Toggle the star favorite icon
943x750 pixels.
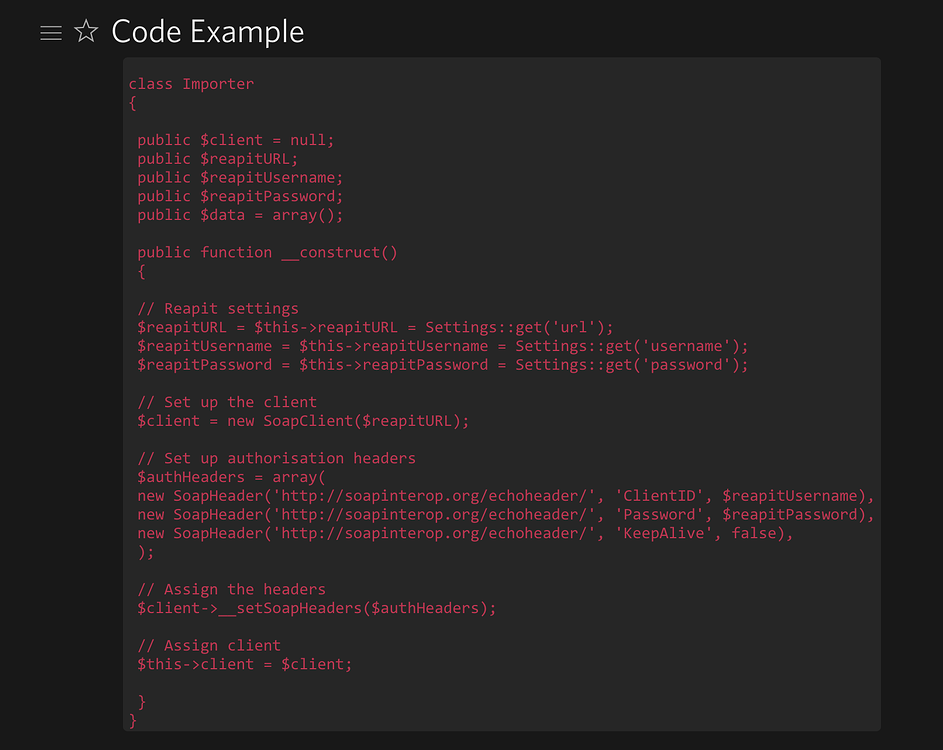click(x=86, y=31)
